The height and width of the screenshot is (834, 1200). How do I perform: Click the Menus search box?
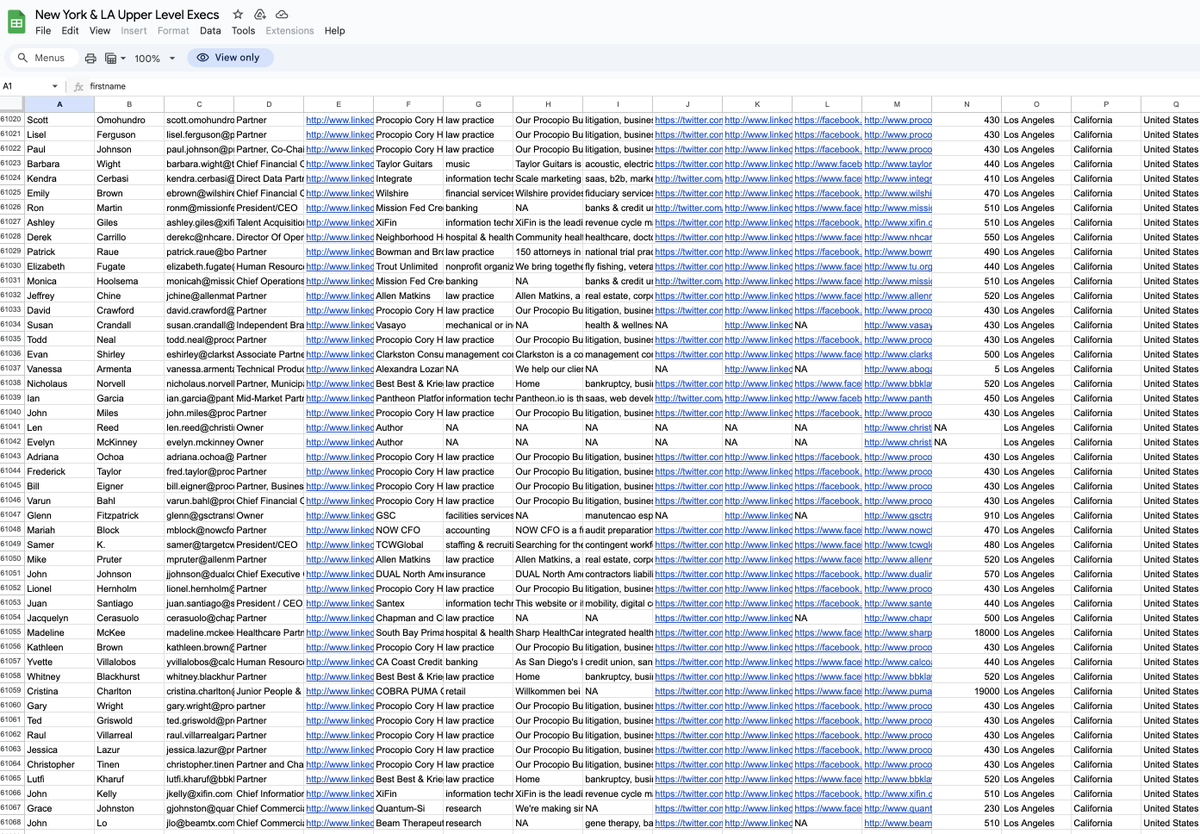42,58
